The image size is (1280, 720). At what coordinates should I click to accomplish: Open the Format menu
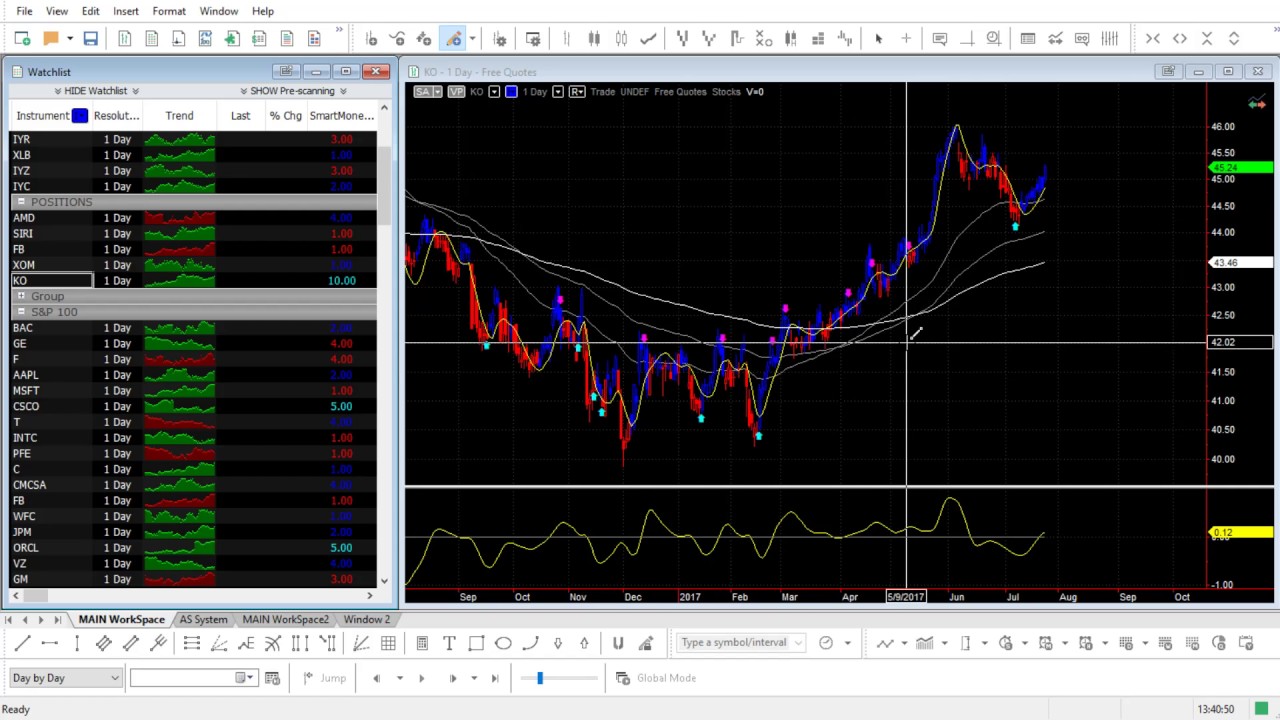point(169,11)
